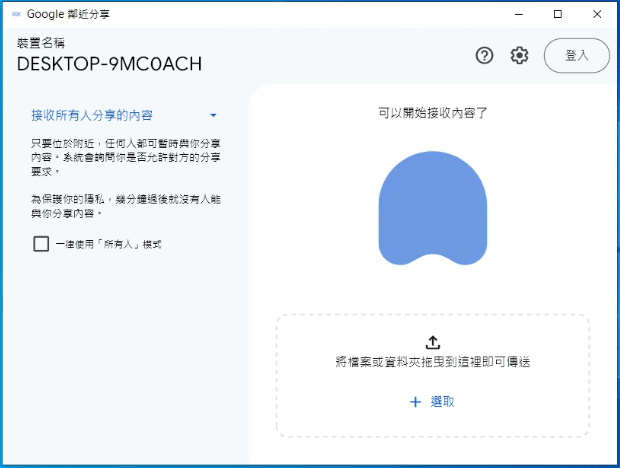620x468 pixels.
Task: Click the blue device avatar shape
Action: (x=433, y=208)
